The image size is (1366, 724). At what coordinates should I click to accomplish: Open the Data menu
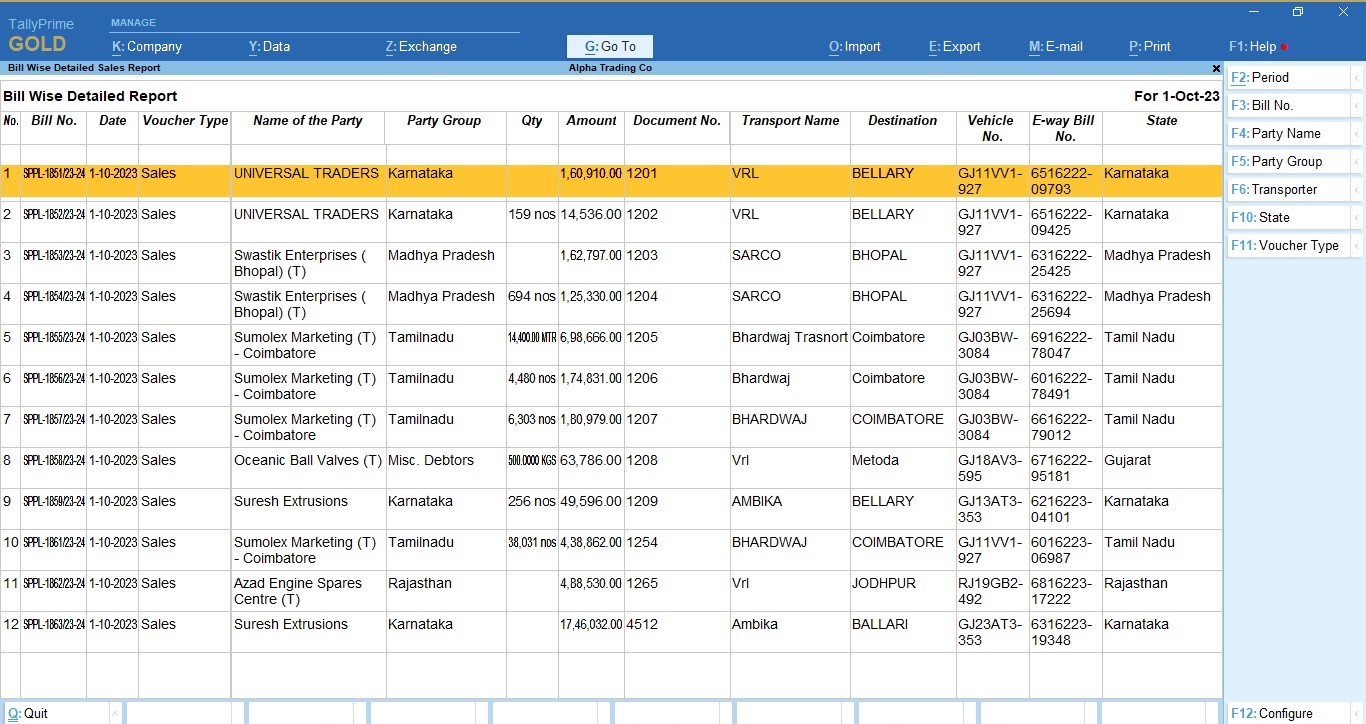[269, 46]
